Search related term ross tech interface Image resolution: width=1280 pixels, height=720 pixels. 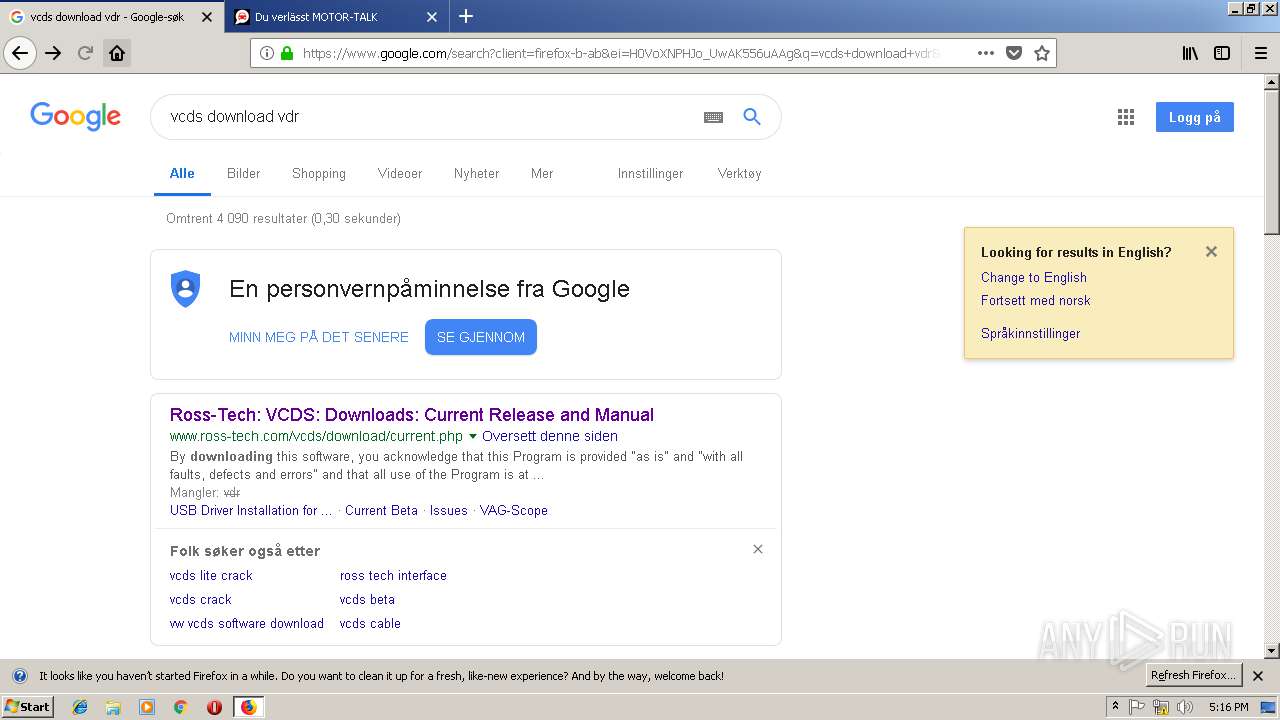pos(393,576)
